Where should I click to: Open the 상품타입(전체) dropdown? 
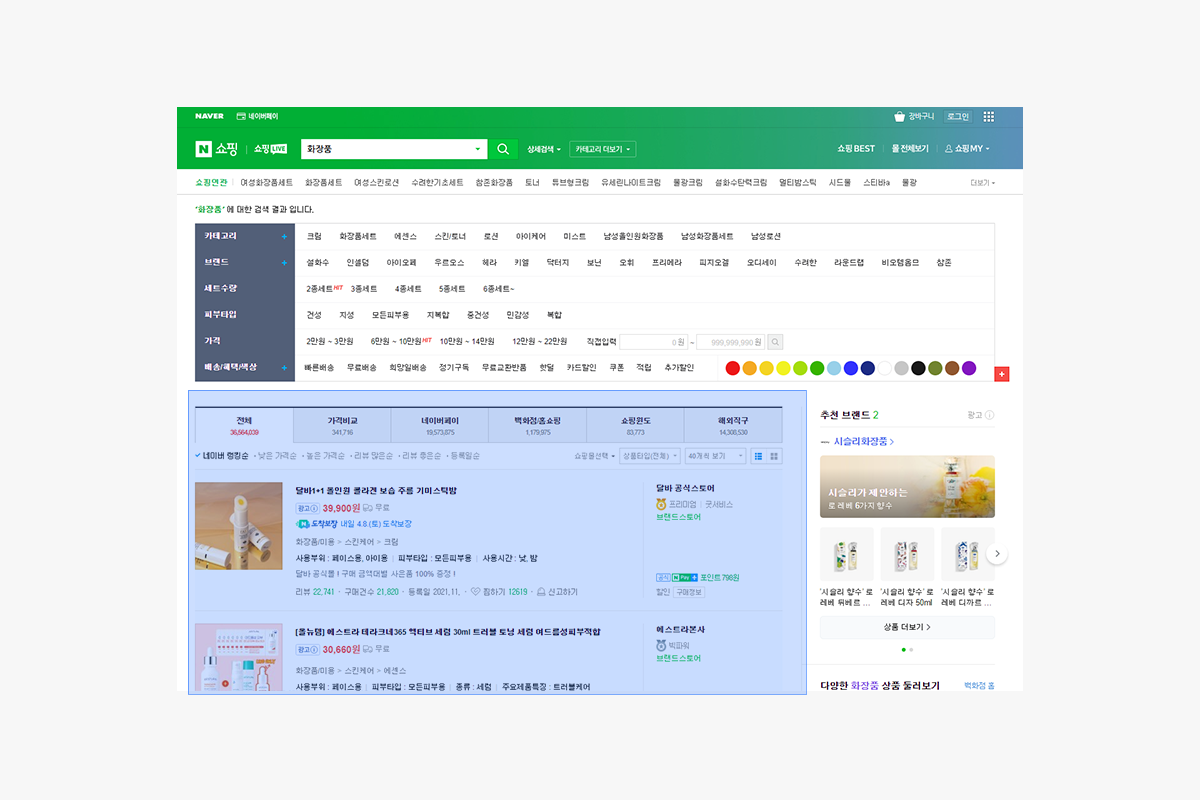649,456
